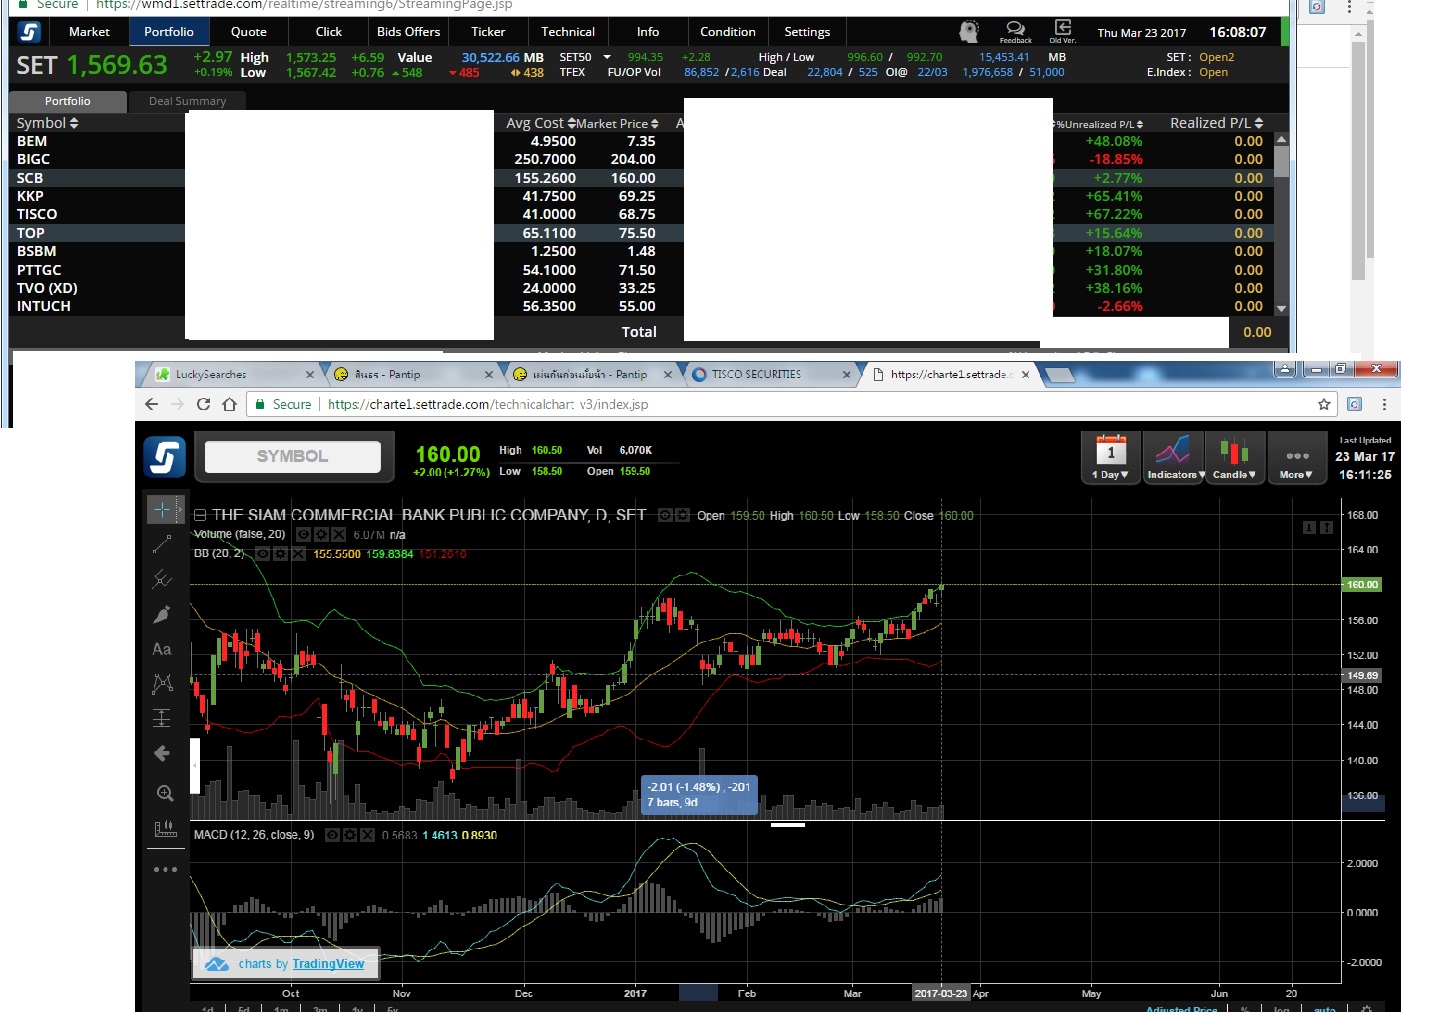
Task: Select the brush drawing tool
Action: (x=162, y=614)
